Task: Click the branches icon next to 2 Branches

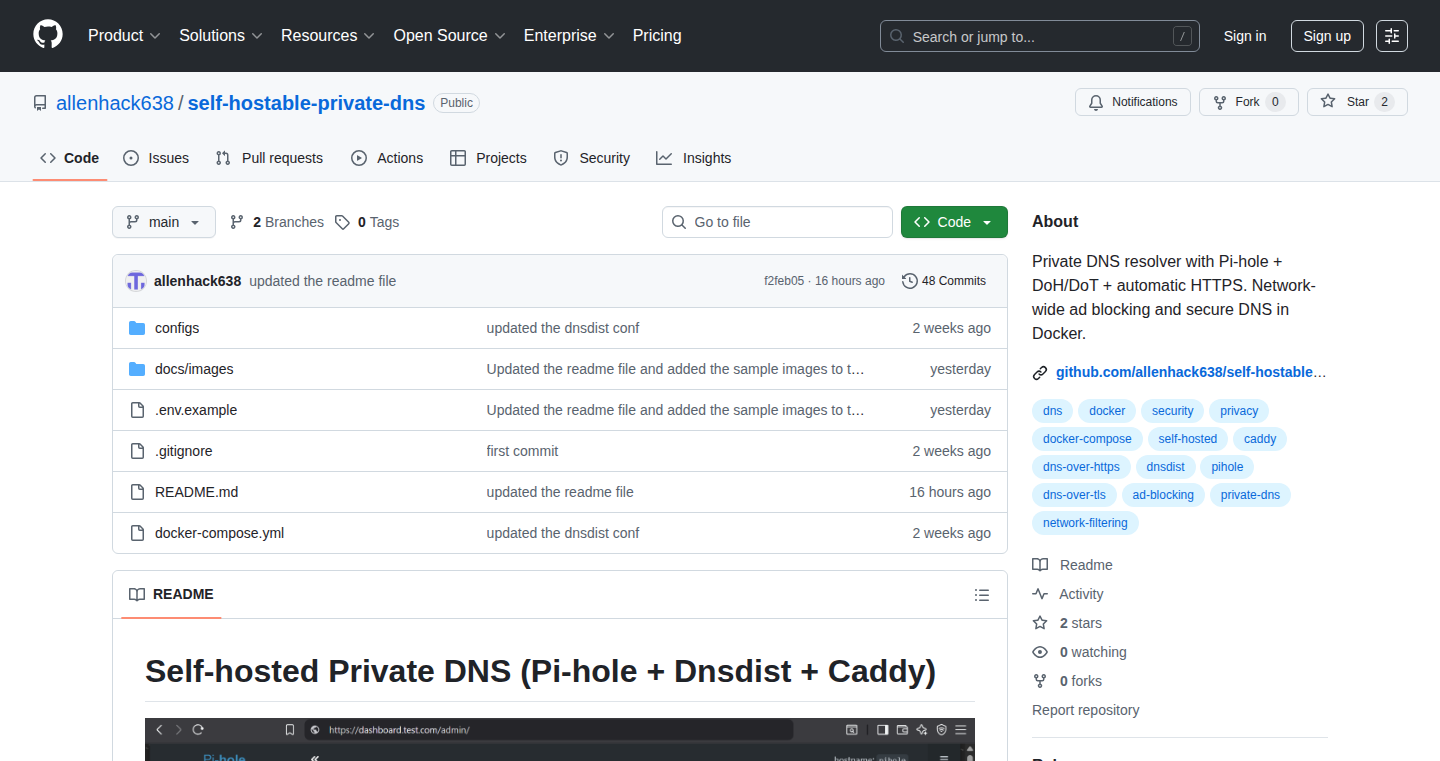Action: click(237, 222)
